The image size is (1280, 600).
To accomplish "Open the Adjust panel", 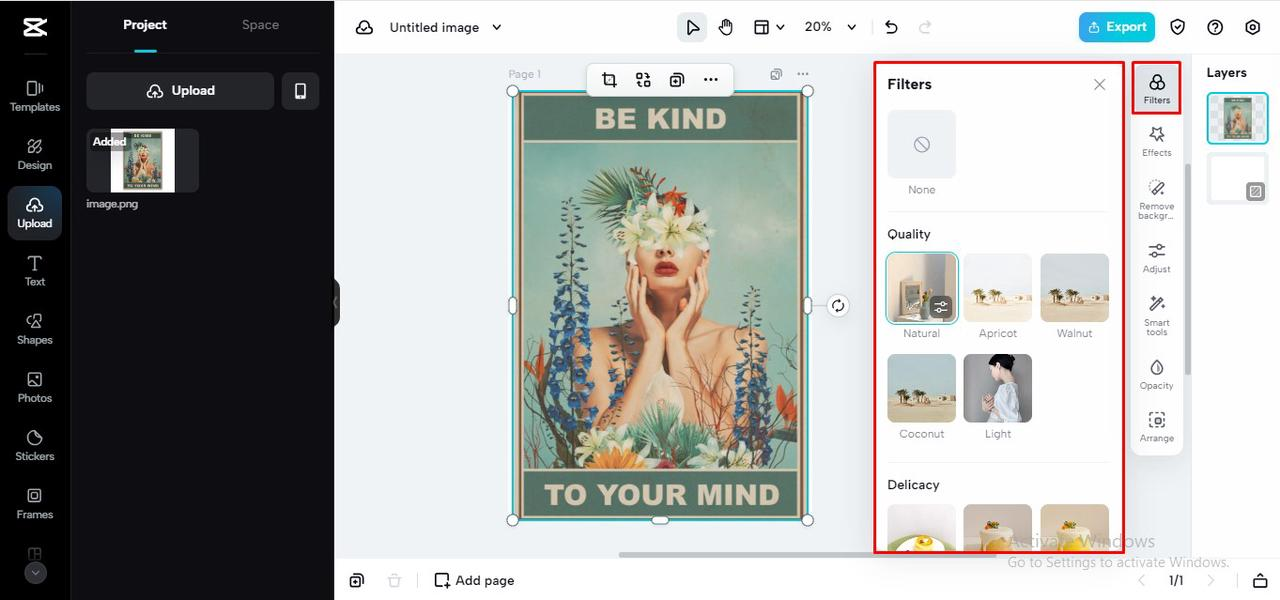I will [x=1156, y=255].
